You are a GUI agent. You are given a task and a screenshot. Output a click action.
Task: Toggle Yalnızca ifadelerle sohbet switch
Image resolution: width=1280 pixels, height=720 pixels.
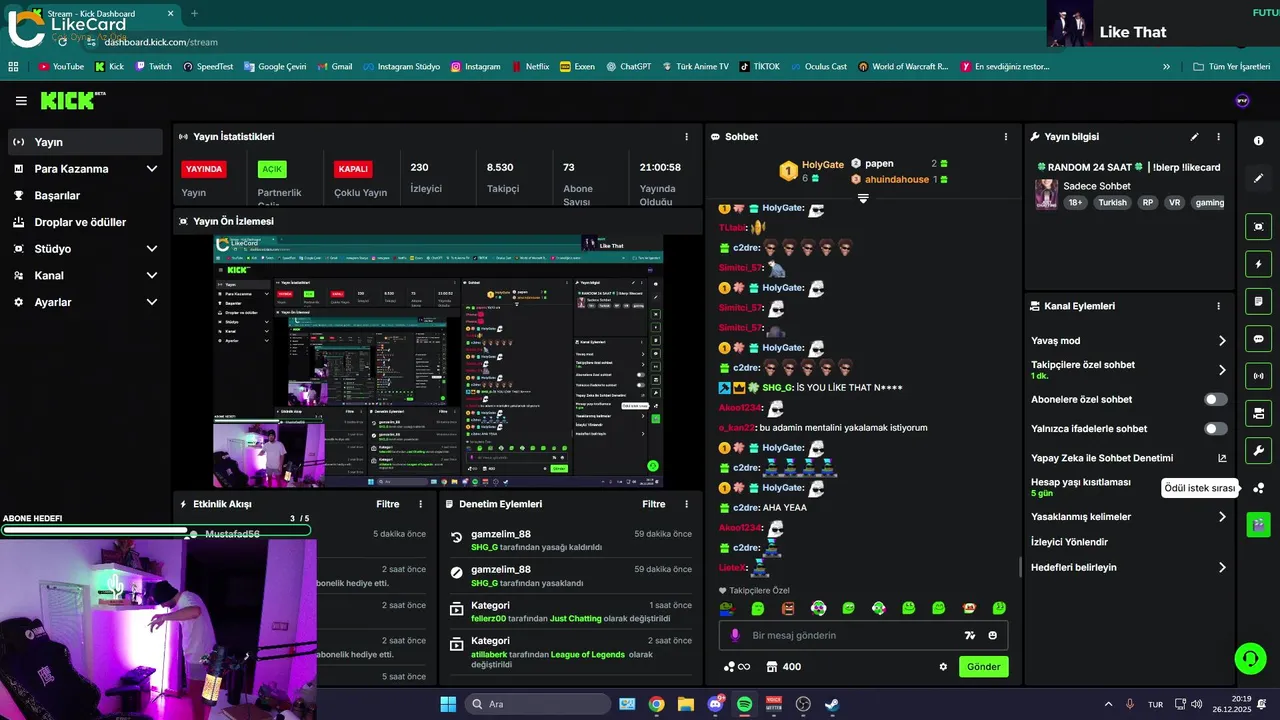pyautogui.click(x=1215, y=429)
